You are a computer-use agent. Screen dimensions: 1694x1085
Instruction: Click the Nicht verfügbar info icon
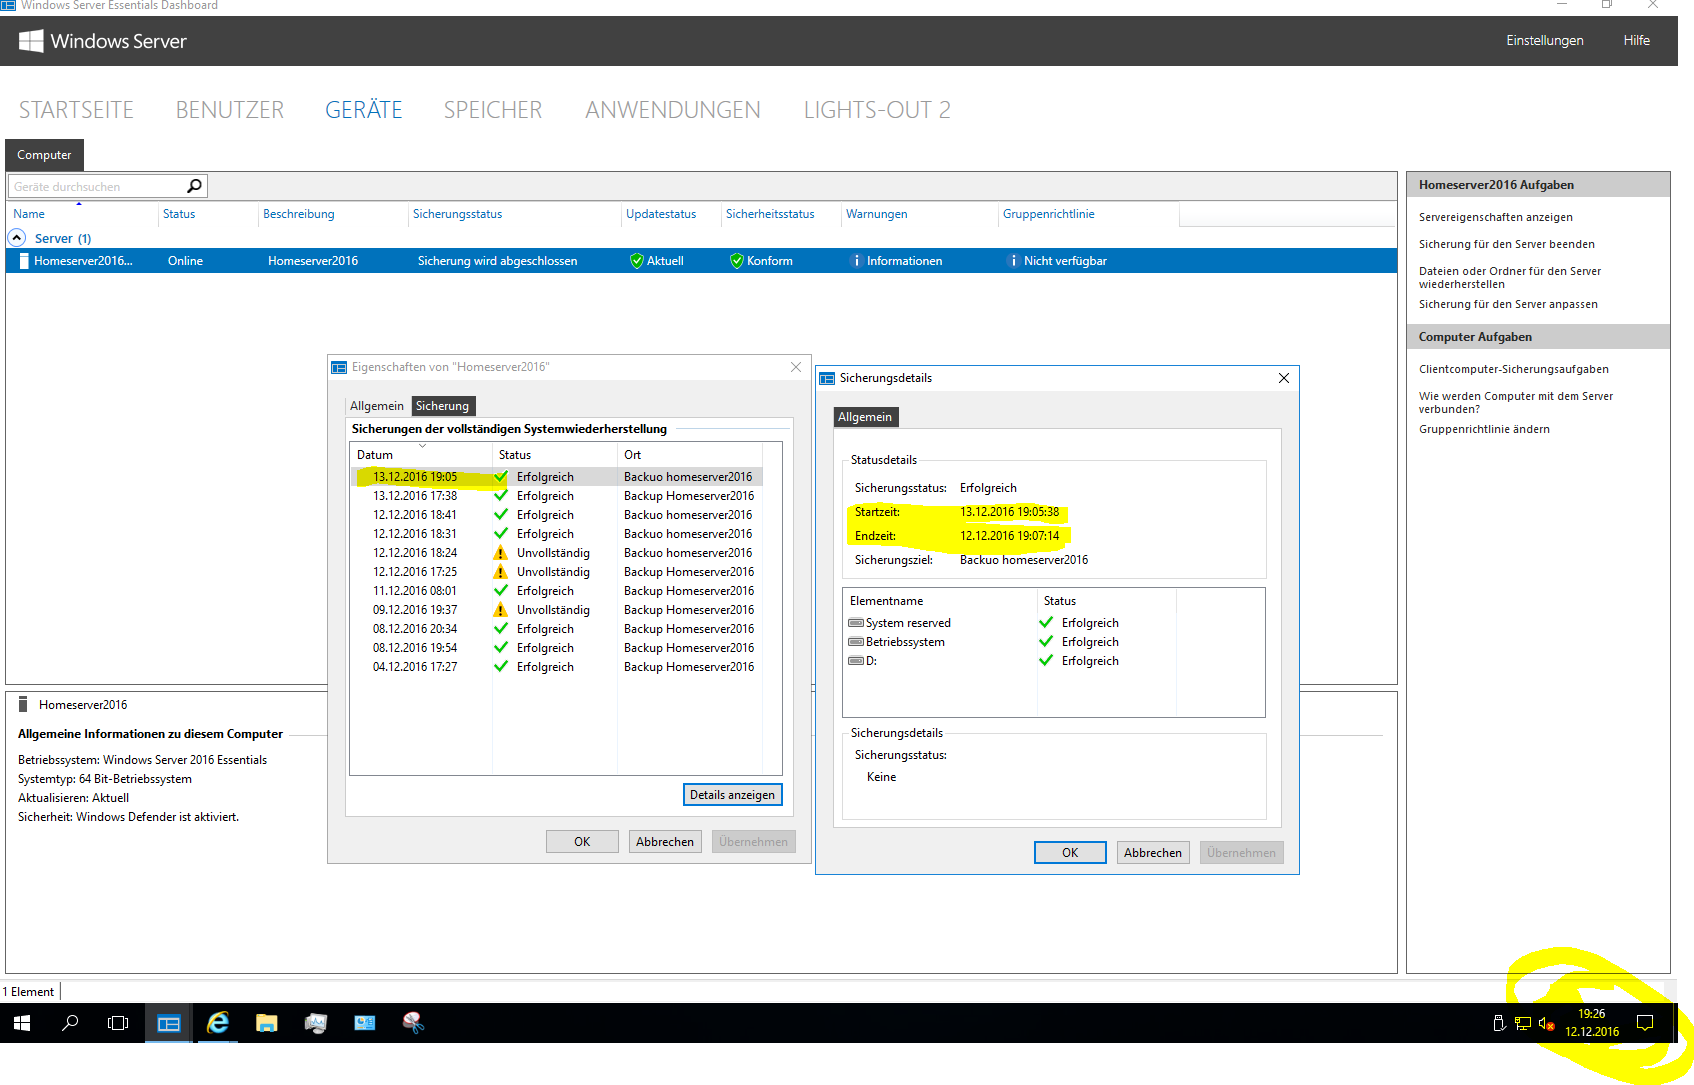coord(1013,261)
